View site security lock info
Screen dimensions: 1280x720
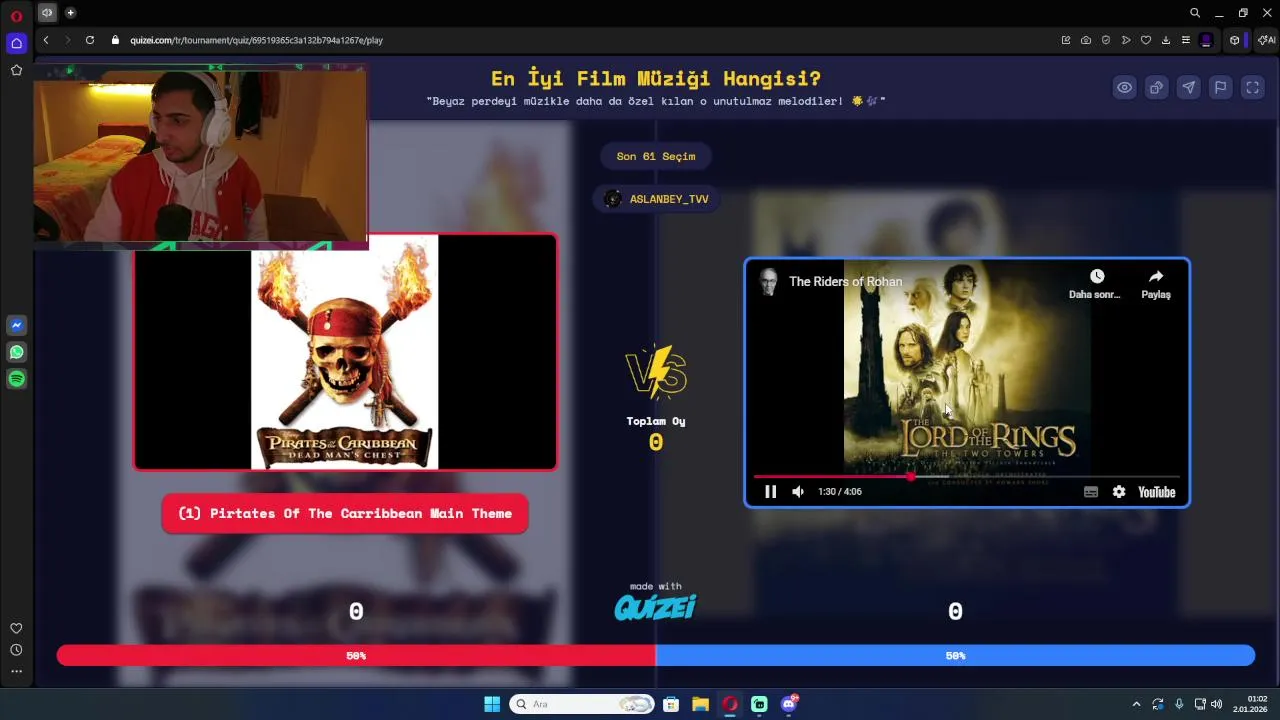coord(115,40)
